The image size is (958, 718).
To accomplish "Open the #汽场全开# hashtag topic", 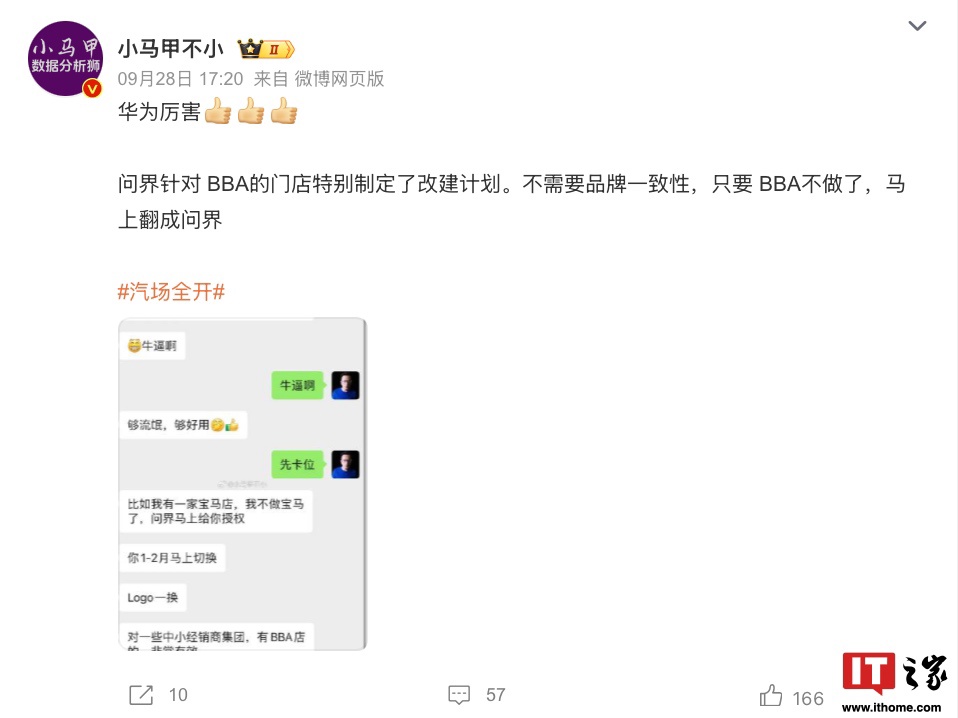I will (x=171, y=291).
